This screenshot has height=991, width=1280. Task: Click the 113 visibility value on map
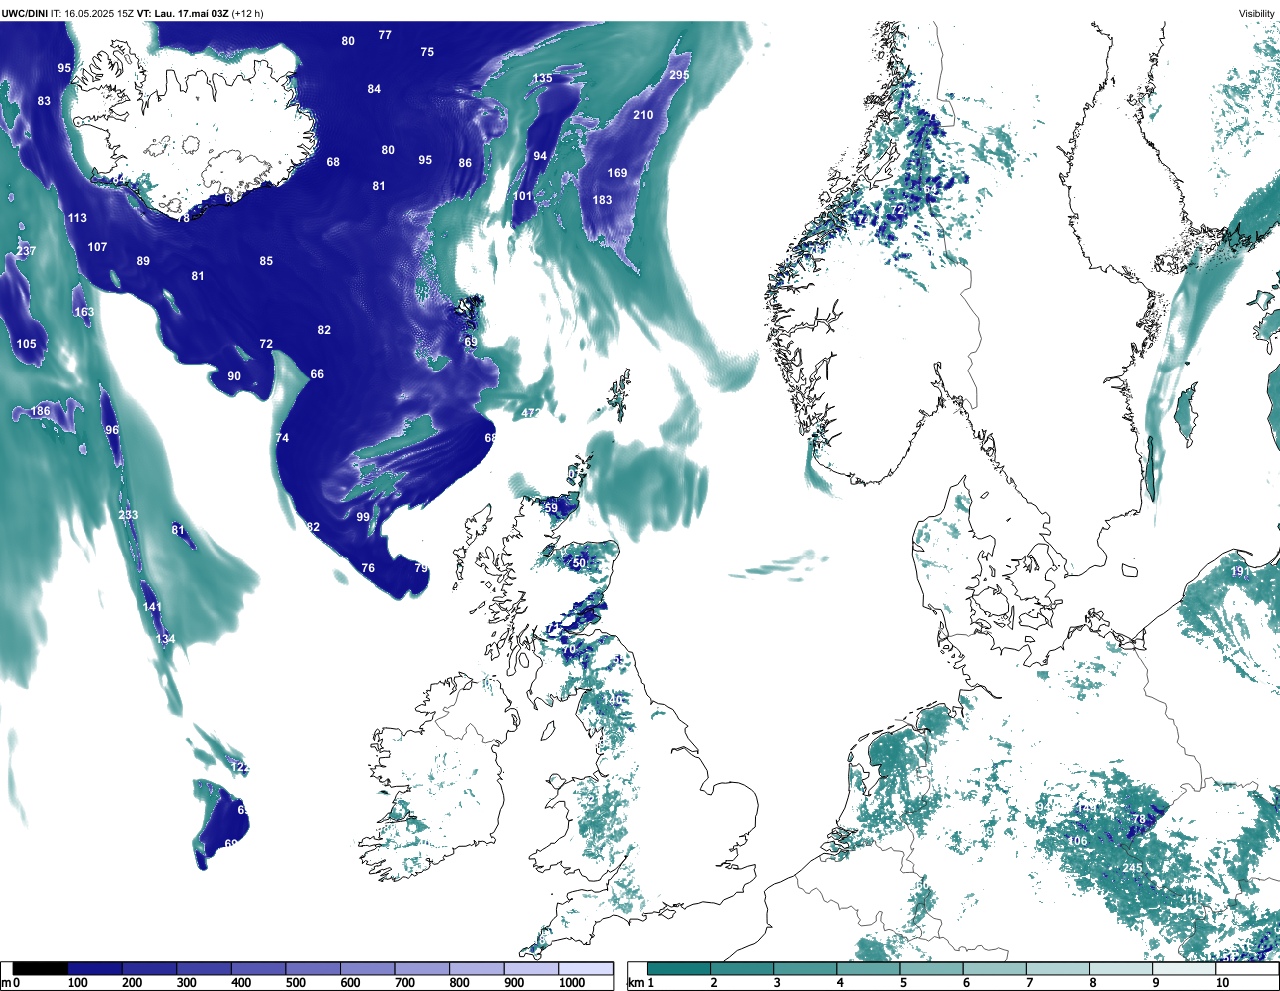[x=77, y=218]
